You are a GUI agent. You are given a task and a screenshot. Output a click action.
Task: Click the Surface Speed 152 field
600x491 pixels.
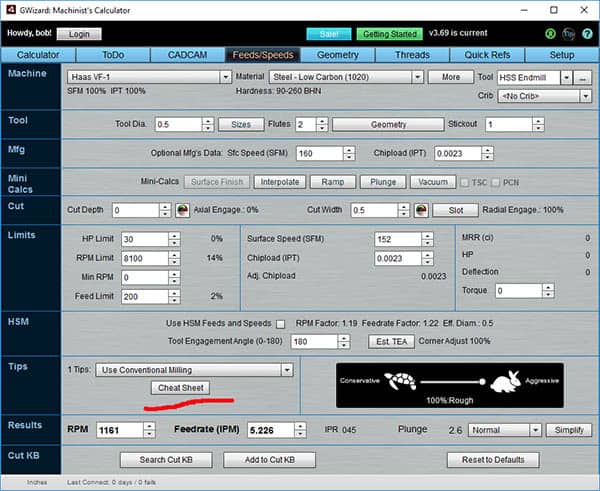398,240
